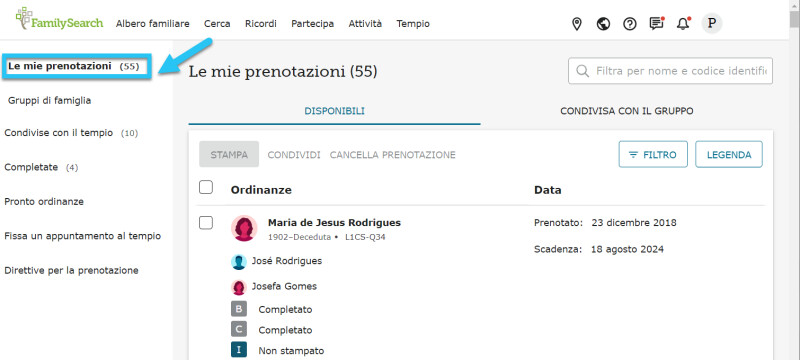This screenshot has height=360, width=800.
Task: Click the STAMPA button
Action: click(x=229, y=155)
